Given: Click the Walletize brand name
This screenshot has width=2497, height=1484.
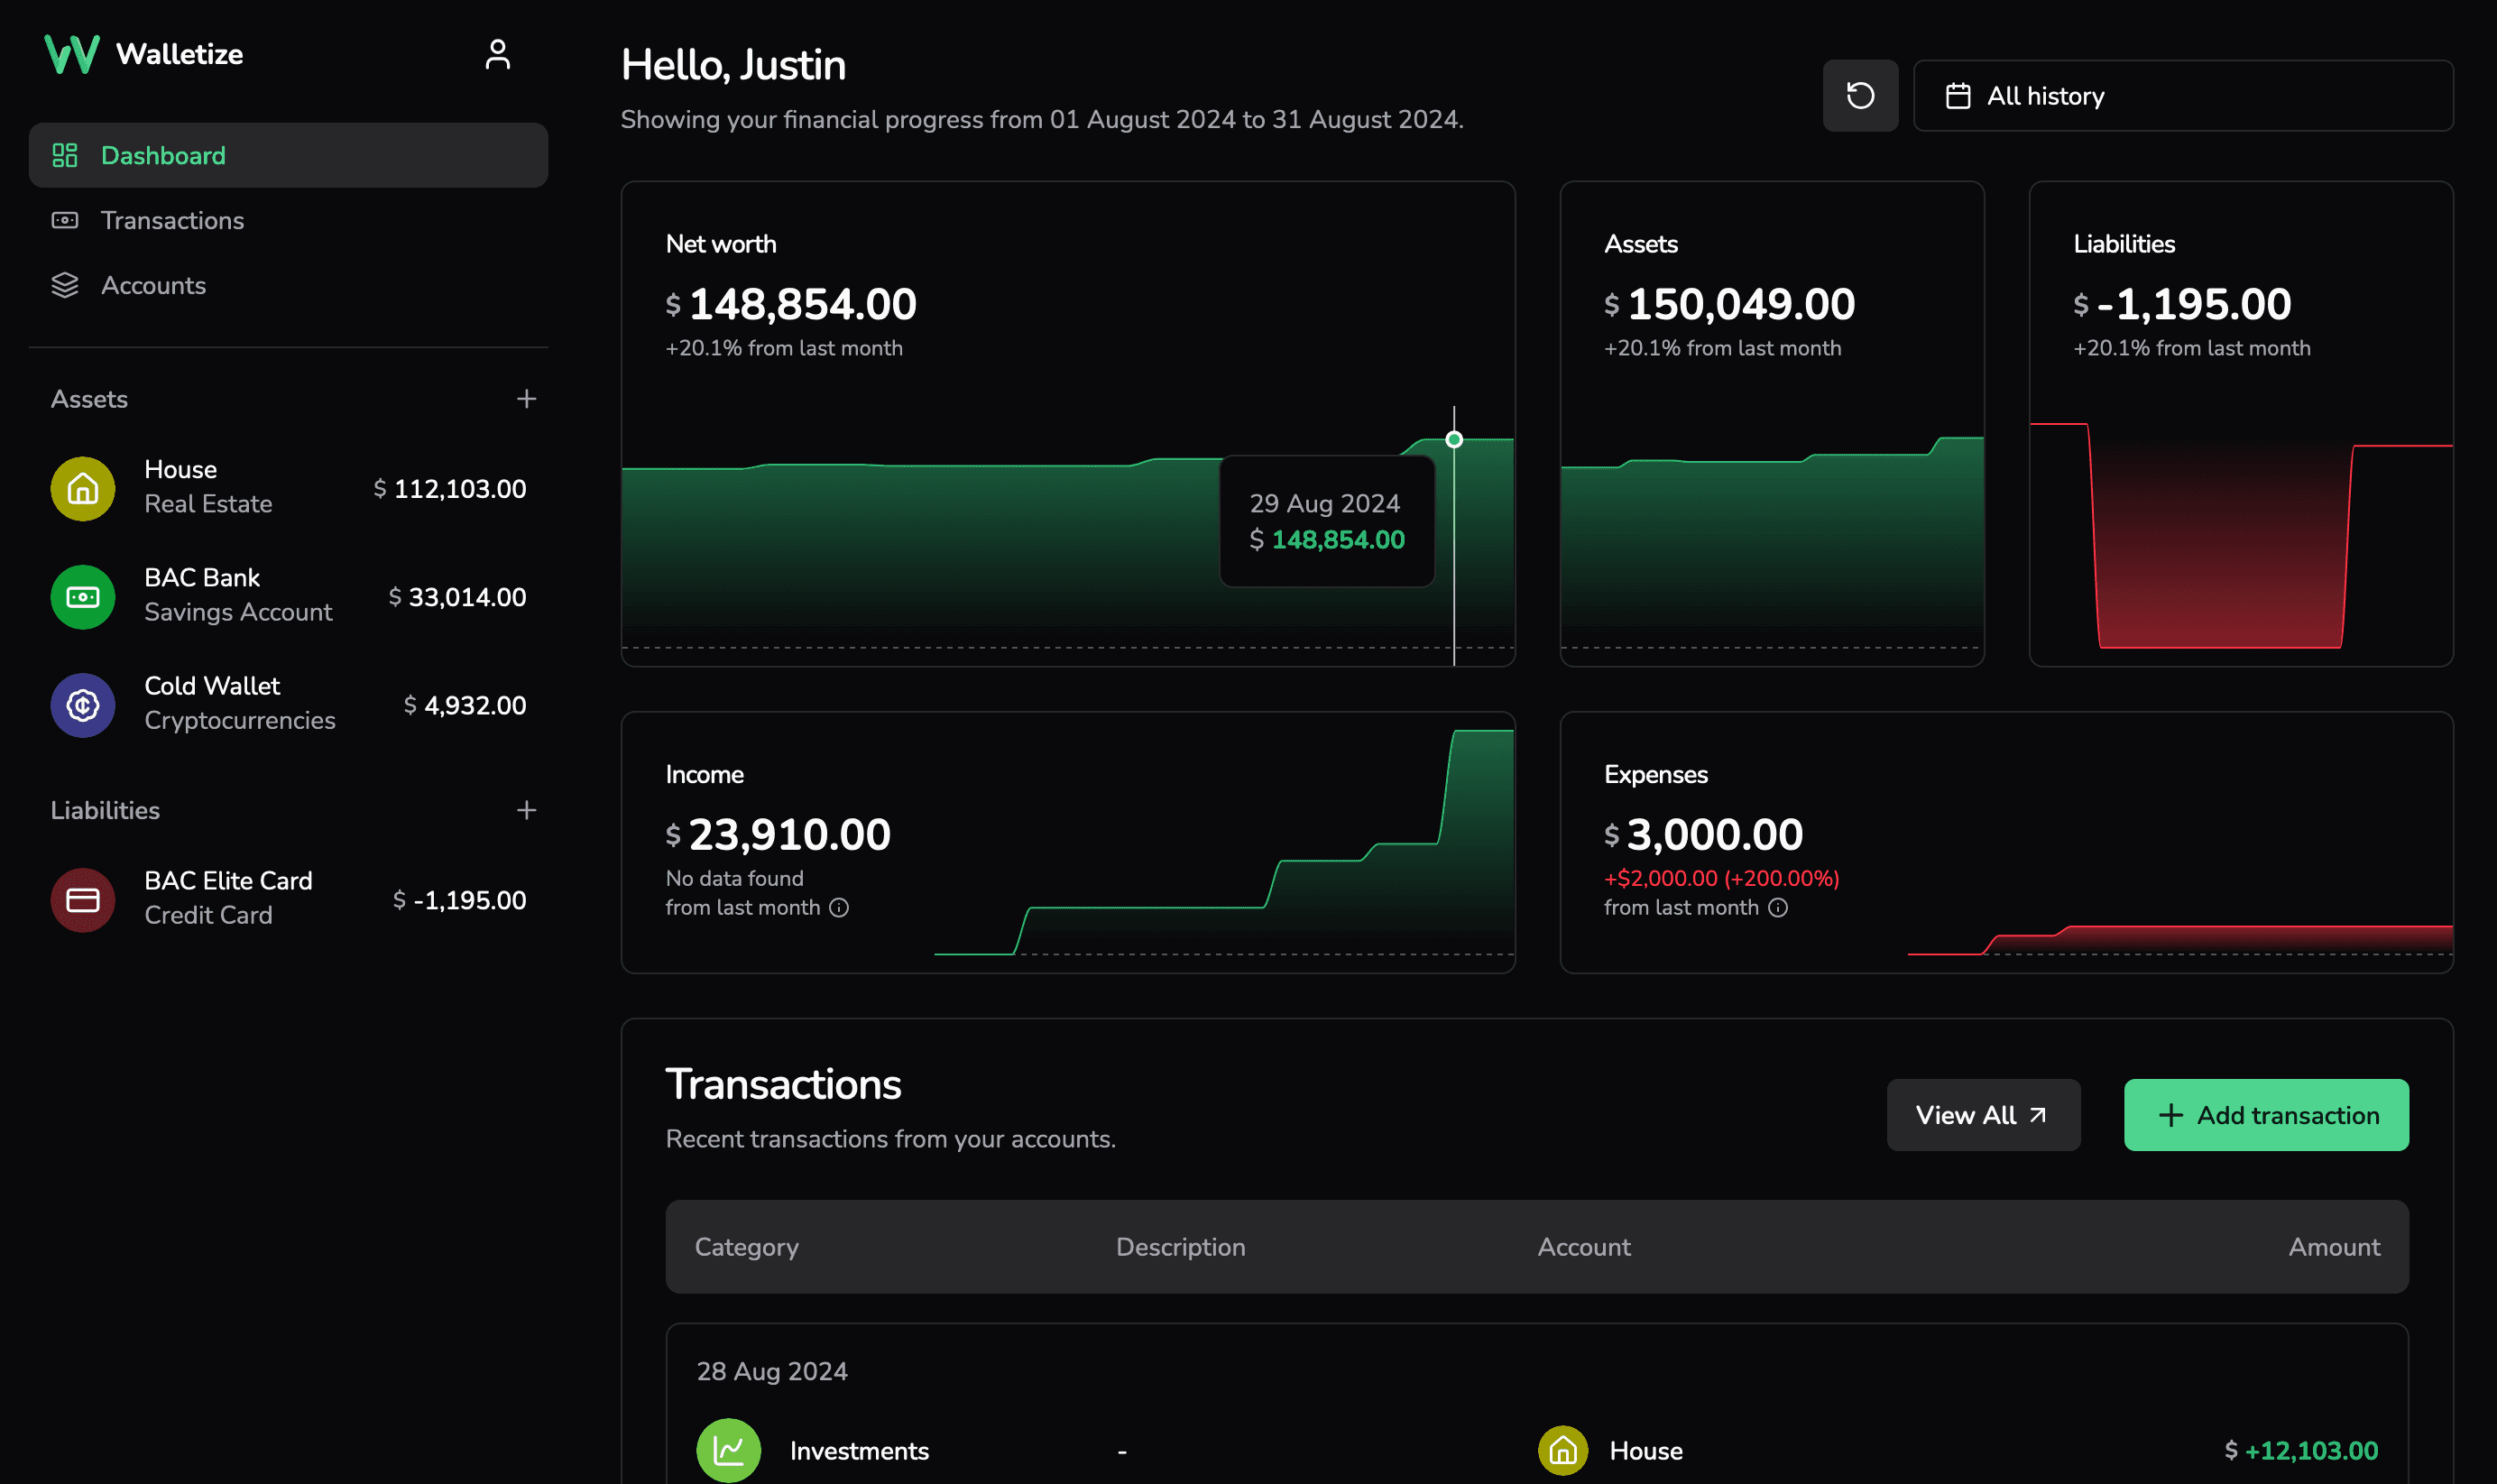Looking at the screenshot, I should click(x=179, y=54).
